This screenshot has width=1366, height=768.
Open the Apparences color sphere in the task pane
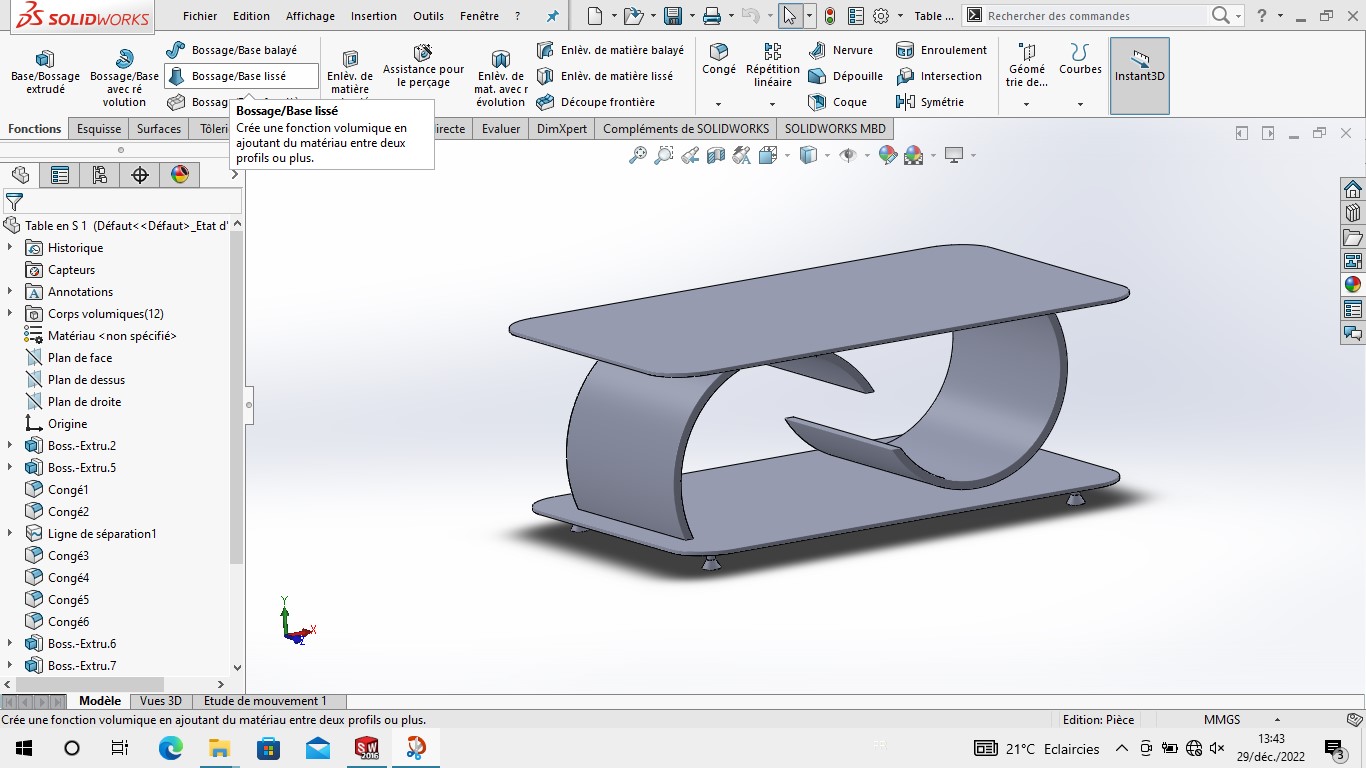pyautogui.click(x=1353, y=284)
